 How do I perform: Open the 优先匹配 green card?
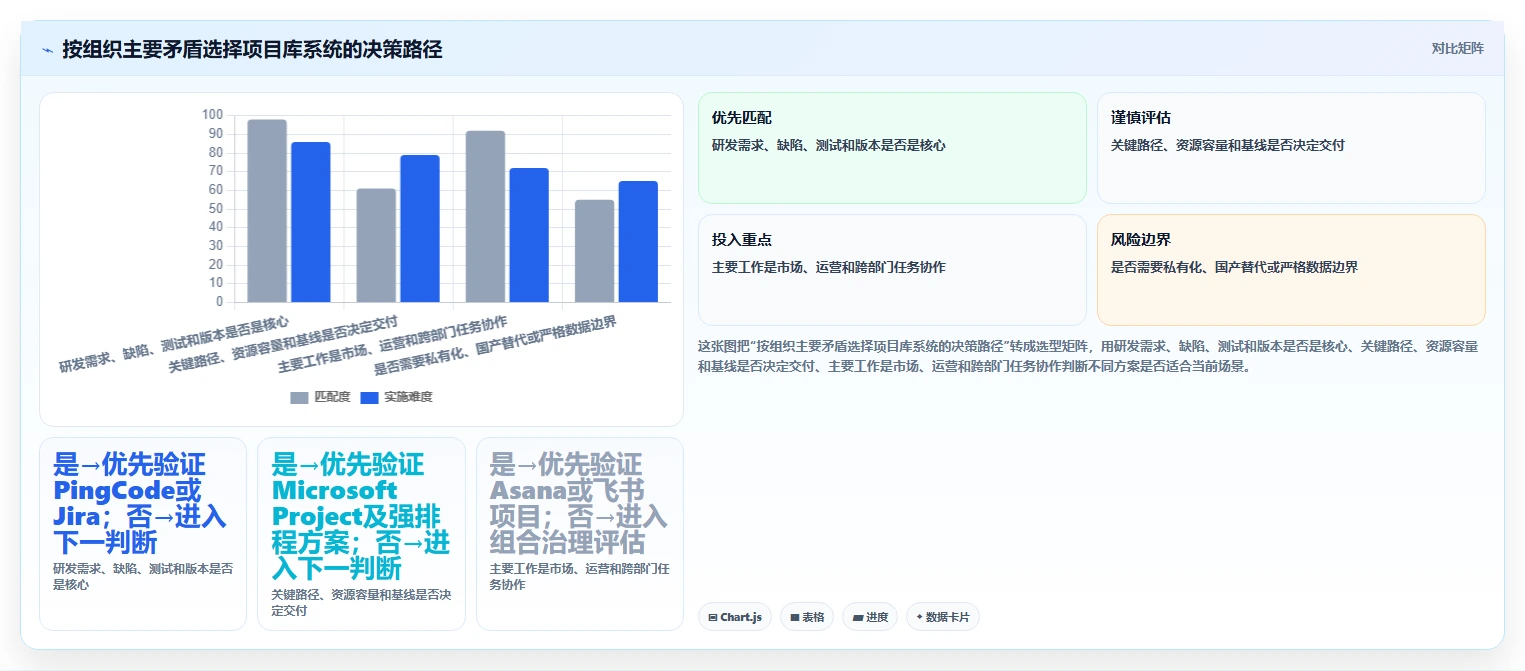tap(892, 148)
